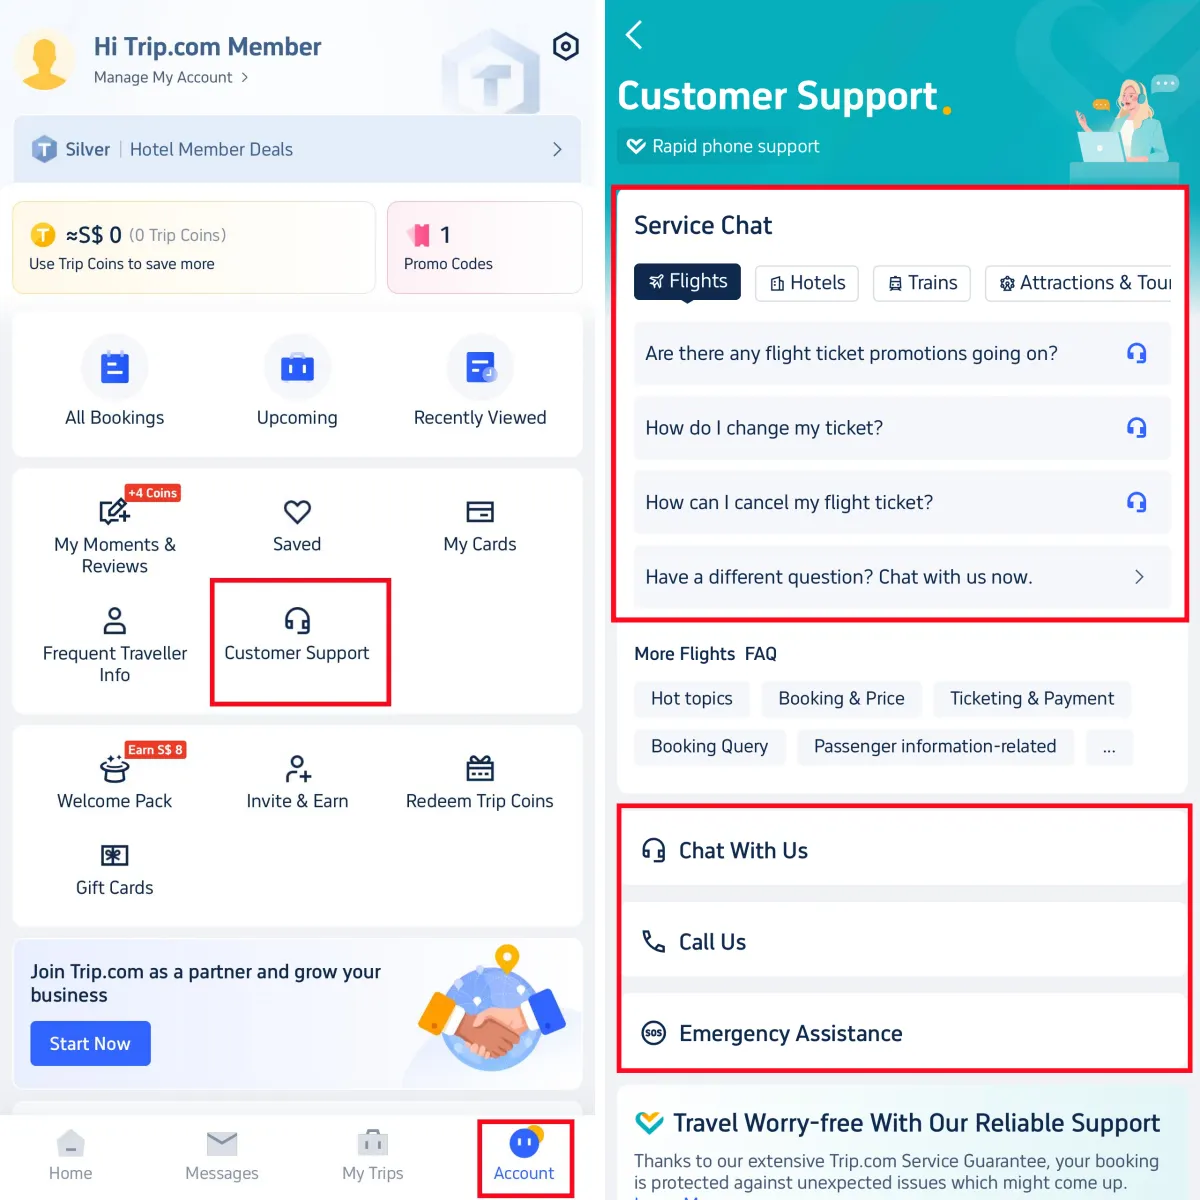Screen dimensions: 1200x1200
Task: Open Upcoming trips suitcase icon
Action: [x=297, y=368]
